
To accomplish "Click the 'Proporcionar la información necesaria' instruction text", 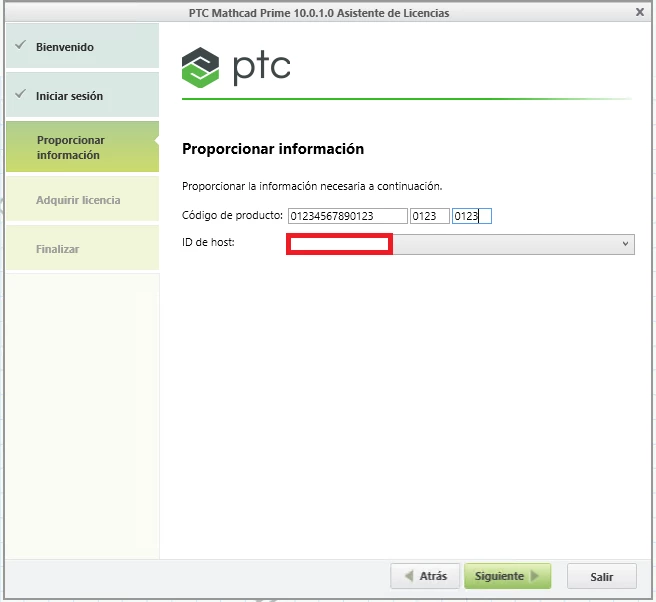I will click(312, 186).
